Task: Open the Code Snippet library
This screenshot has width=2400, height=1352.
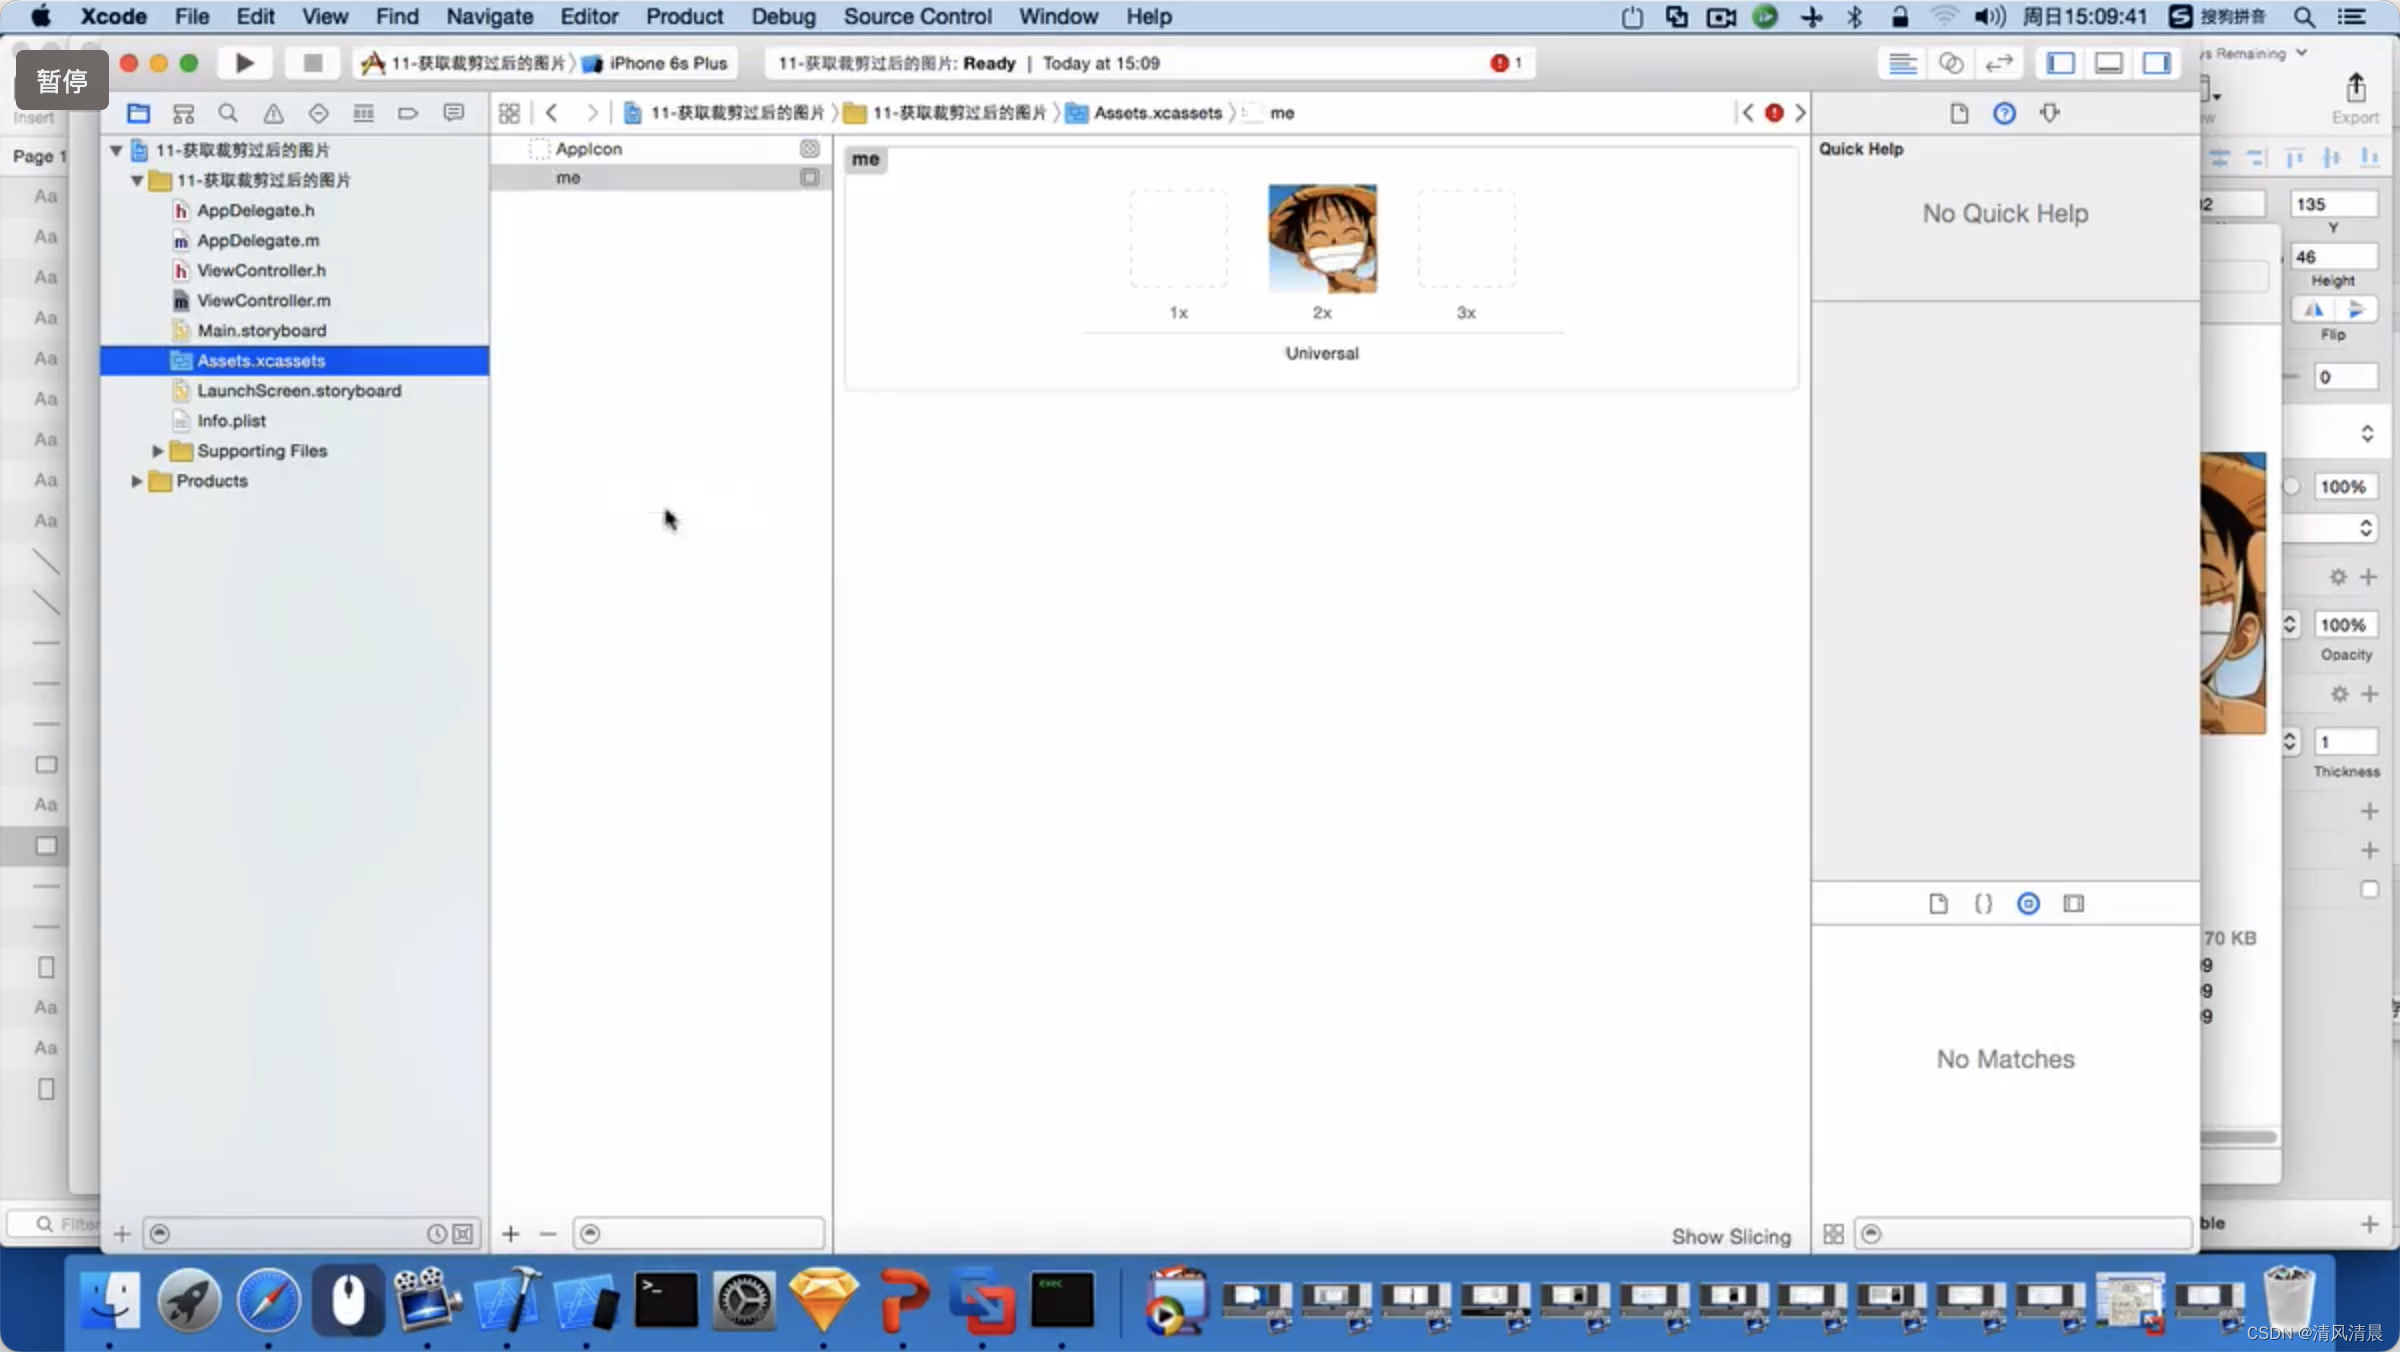Action: pos(1983,904)
